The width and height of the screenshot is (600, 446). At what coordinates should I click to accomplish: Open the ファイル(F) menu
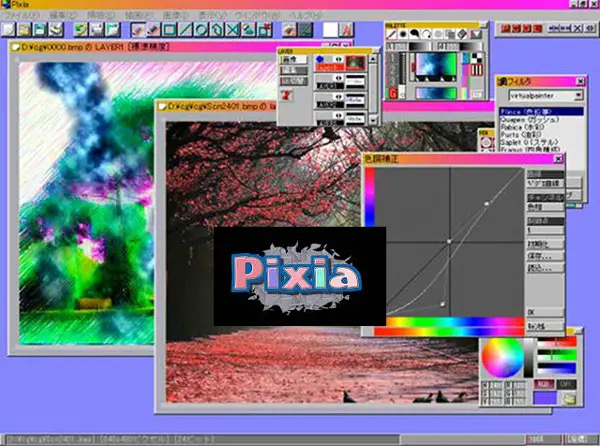(22, 16)
